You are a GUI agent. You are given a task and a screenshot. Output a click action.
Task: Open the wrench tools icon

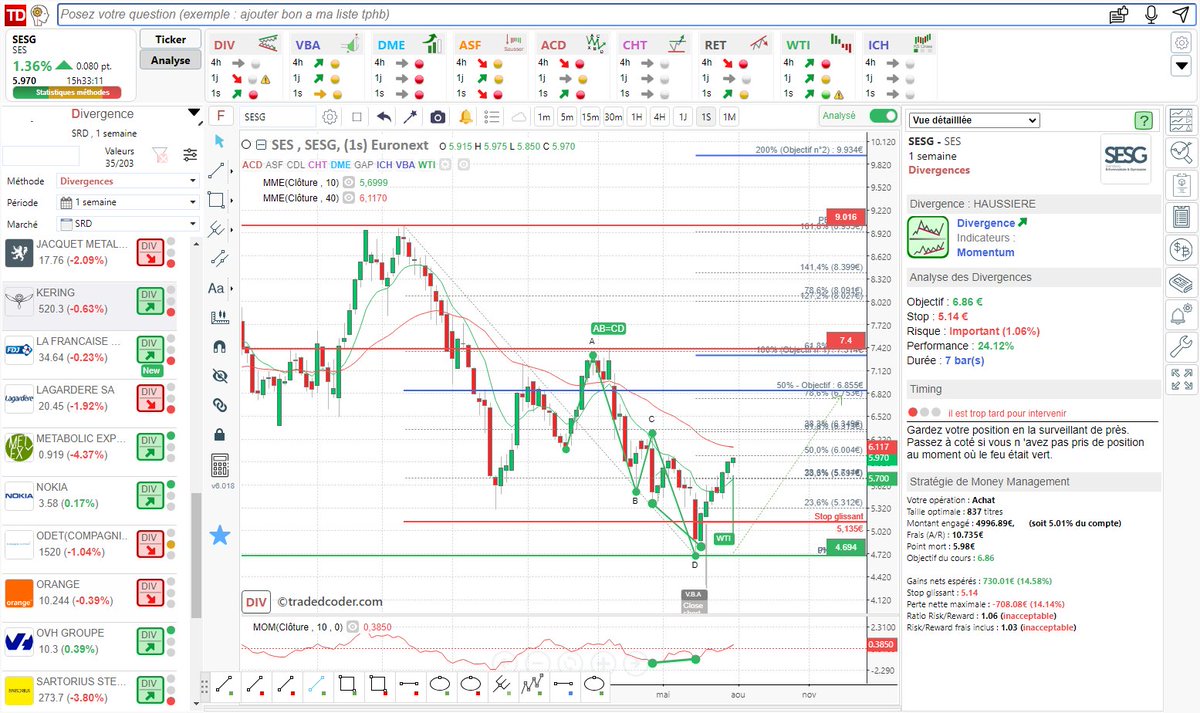point(1182,347)
